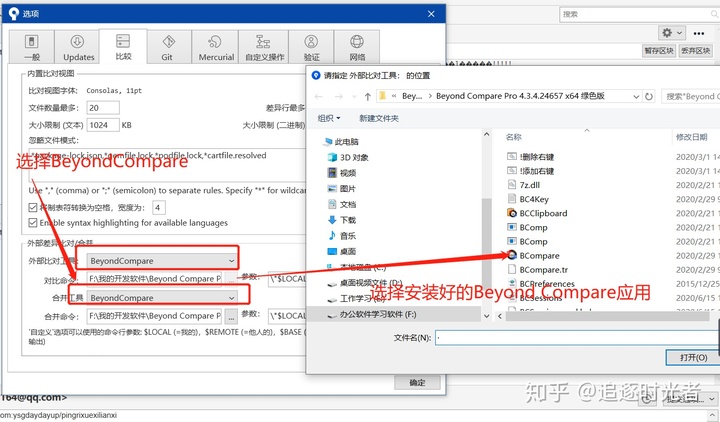
Task: Go forward in the file dialog
Action: pyautogui.click(x=338, y=96)
